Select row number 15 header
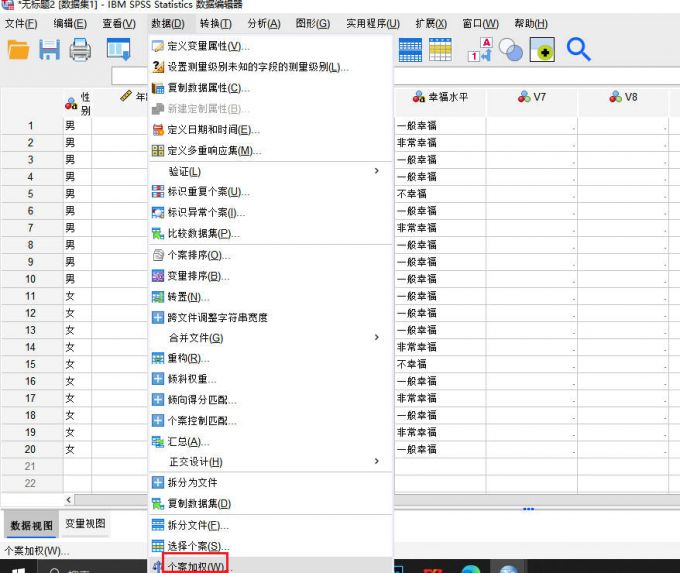 click(x=30, y=364)
